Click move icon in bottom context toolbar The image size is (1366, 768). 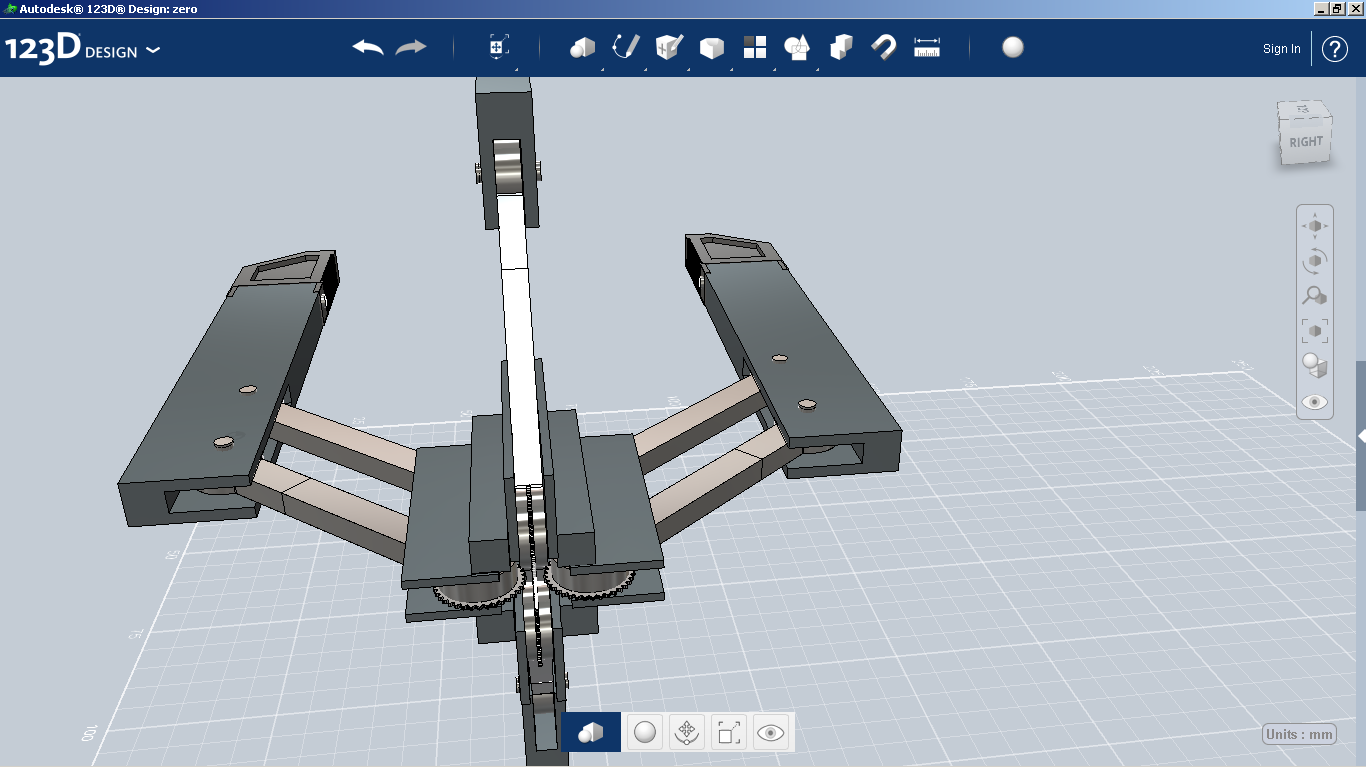pyautogui.click(x=687, y=733)
